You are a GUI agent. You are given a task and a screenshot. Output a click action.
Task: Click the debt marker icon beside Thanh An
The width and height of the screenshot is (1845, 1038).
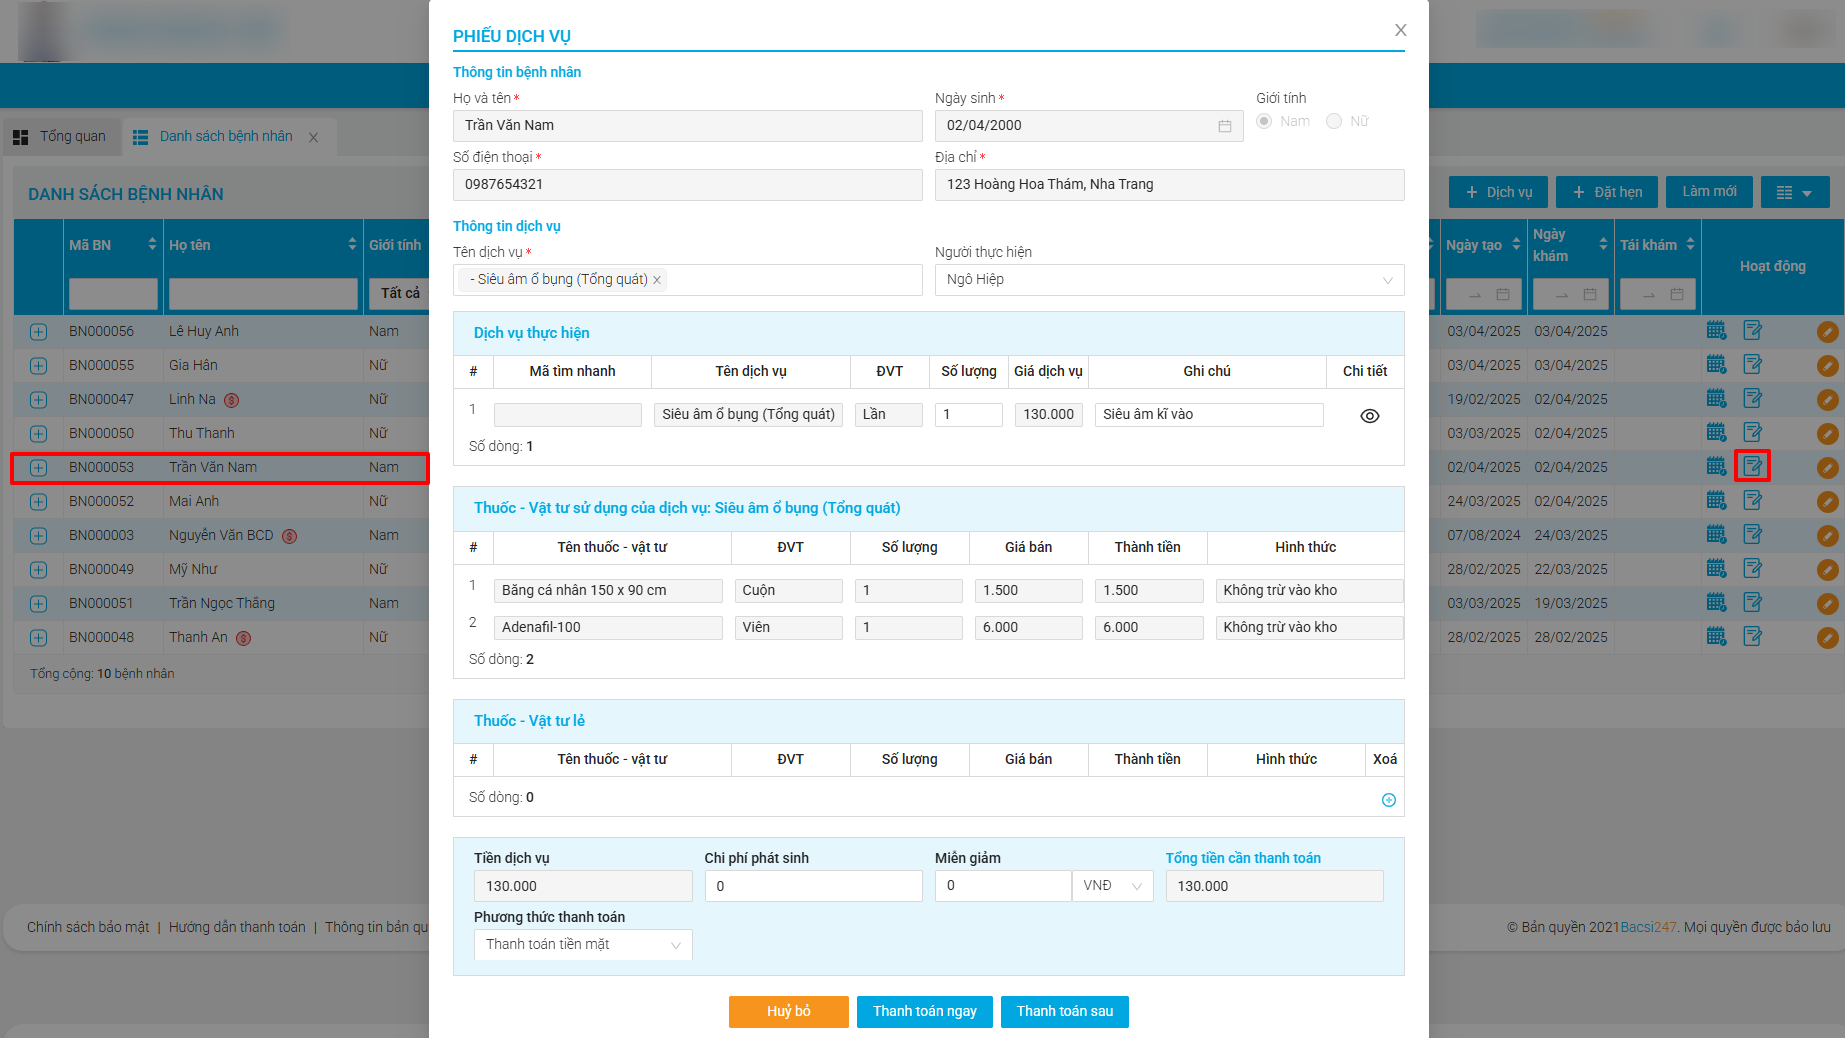tap(243, 639)
